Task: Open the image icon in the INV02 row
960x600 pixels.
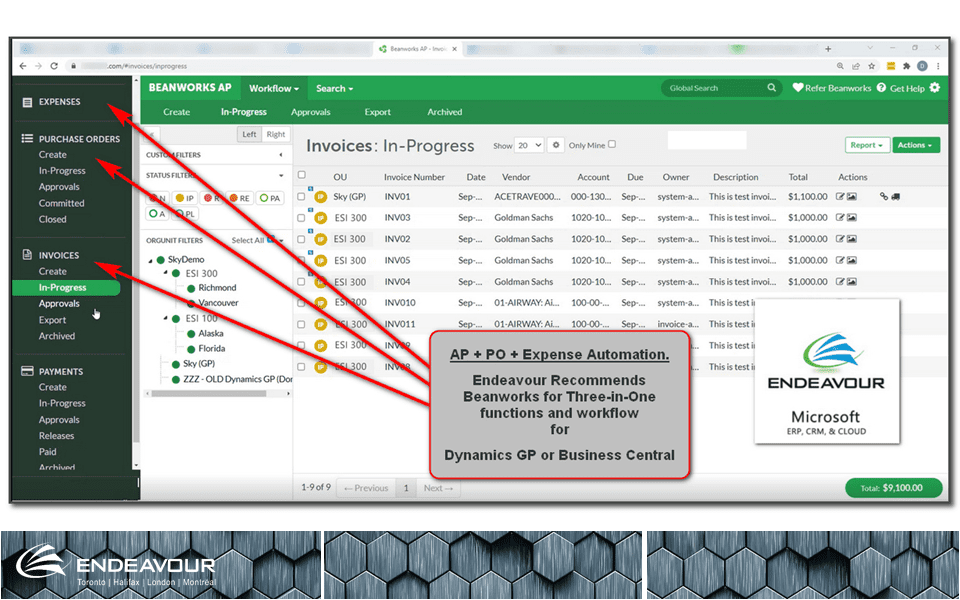Action: (852, 239)
